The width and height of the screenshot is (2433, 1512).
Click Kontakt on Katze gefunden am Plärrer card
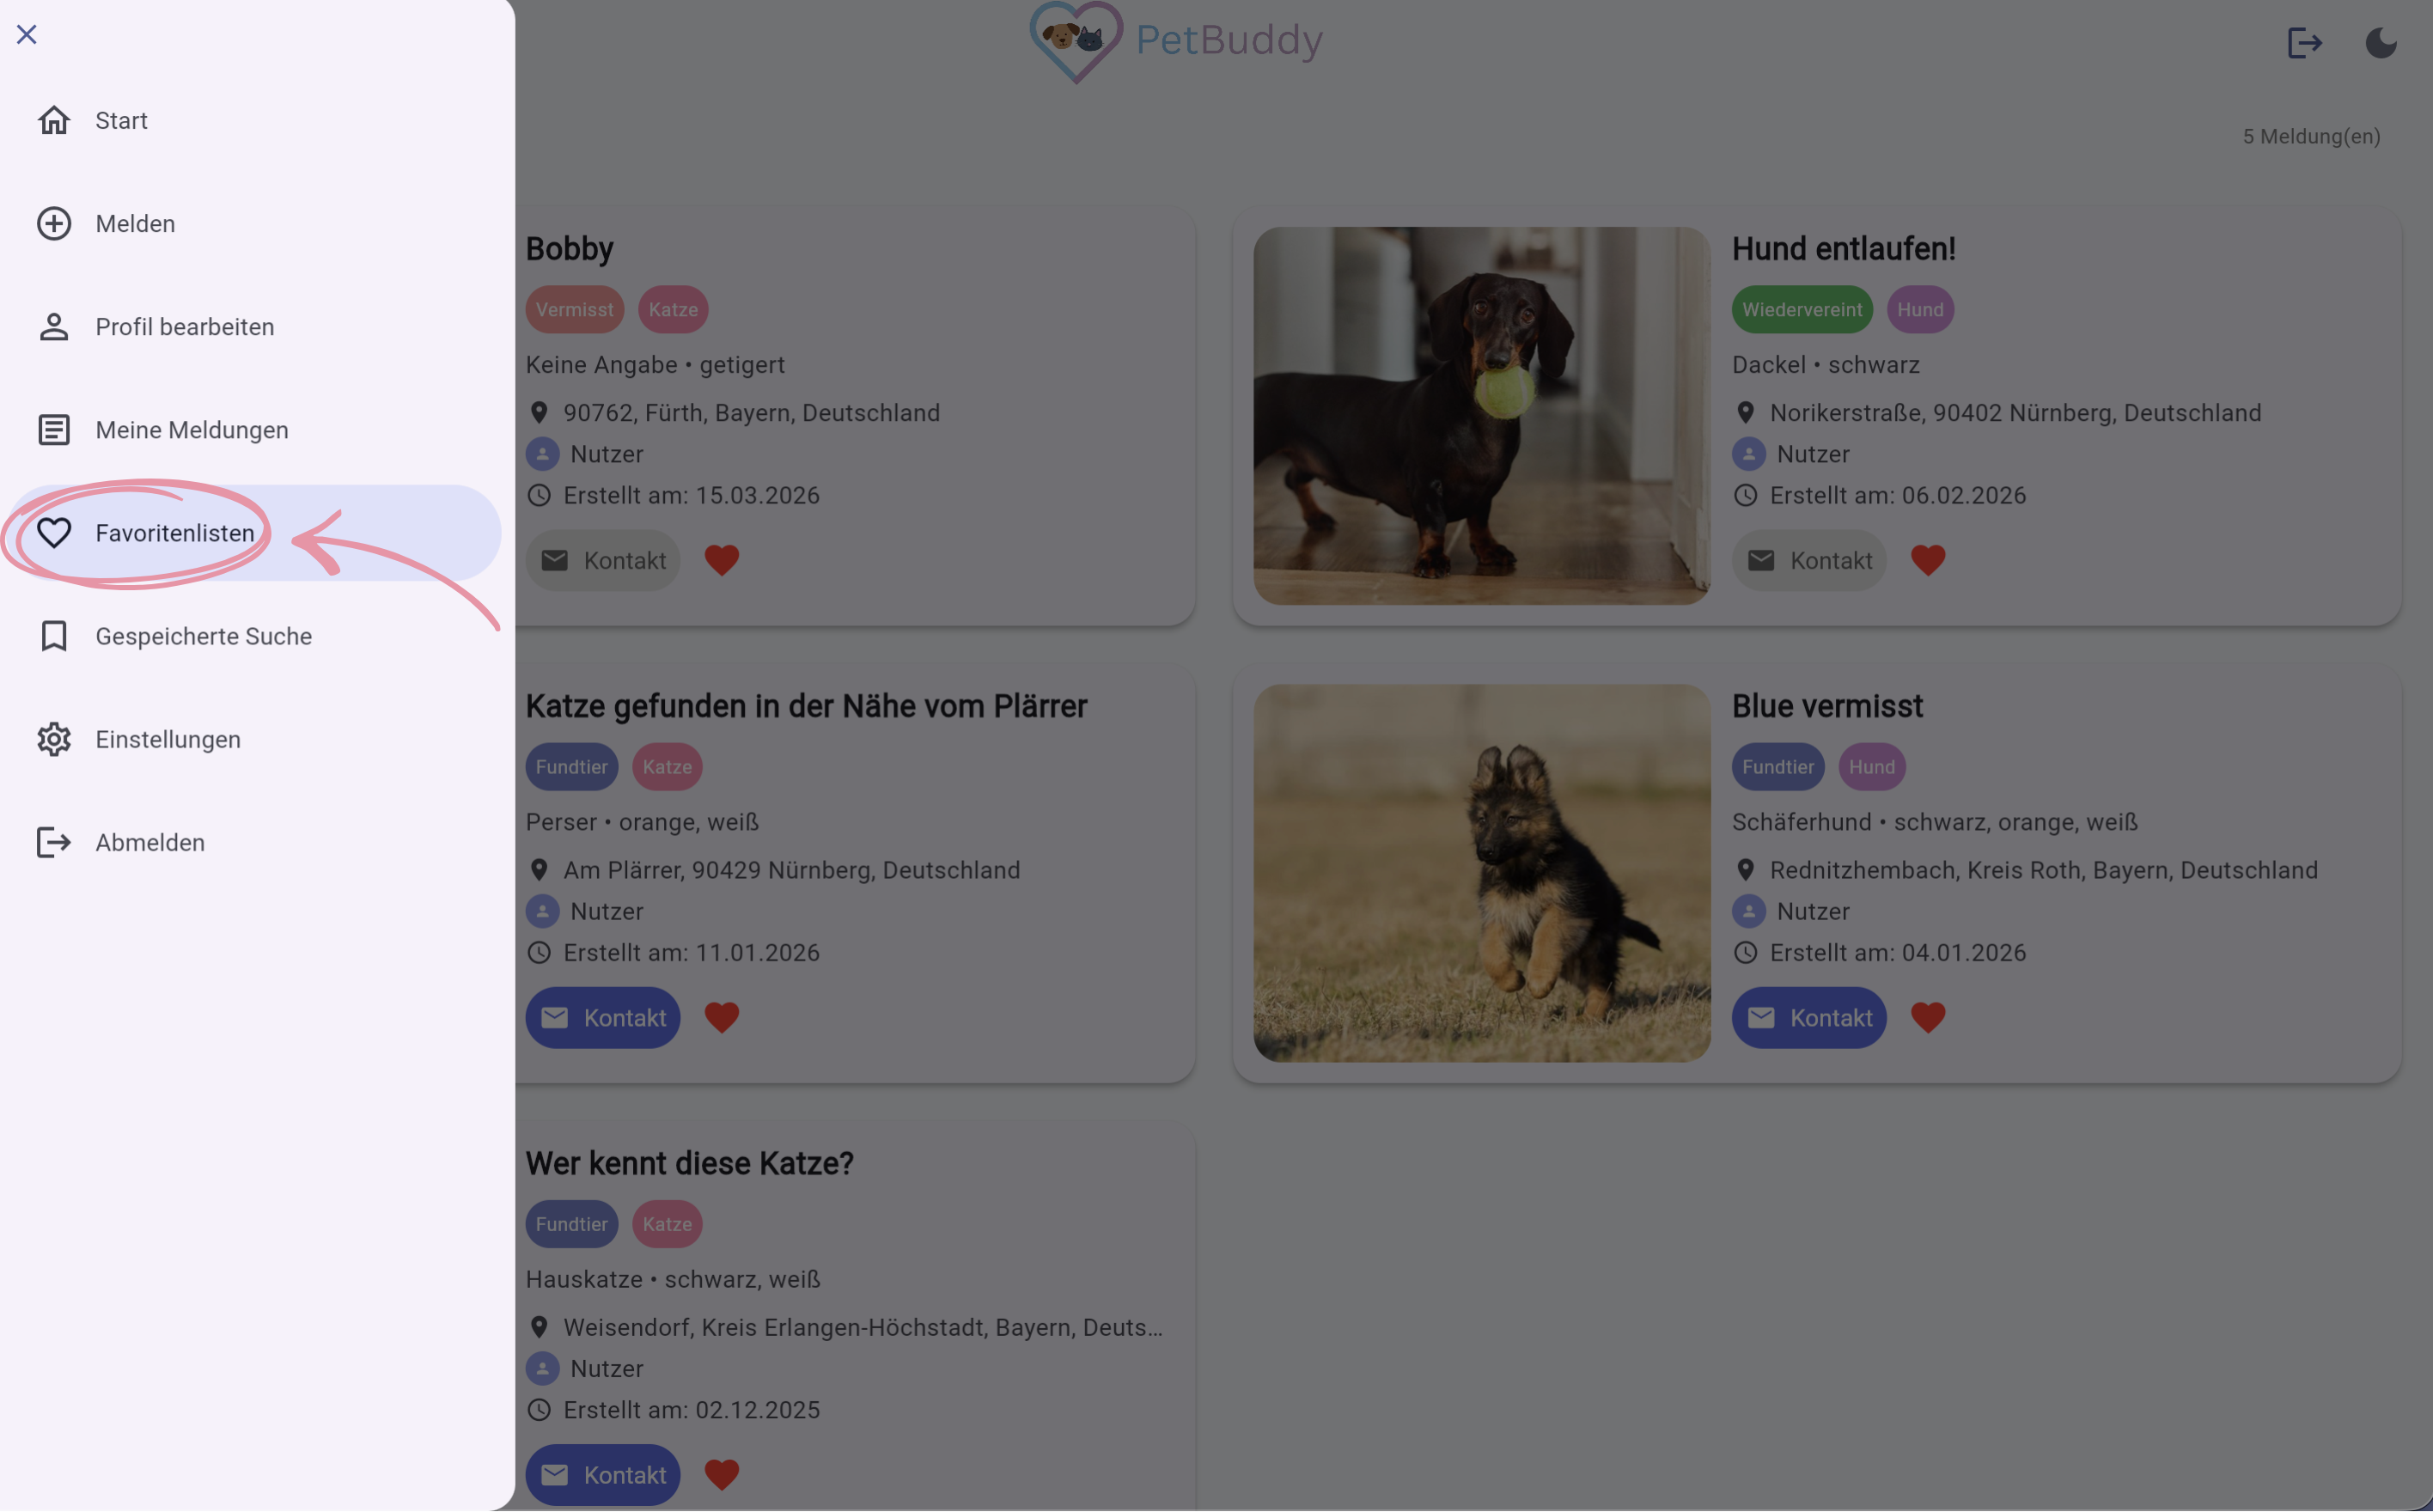tap(603, 1018)
